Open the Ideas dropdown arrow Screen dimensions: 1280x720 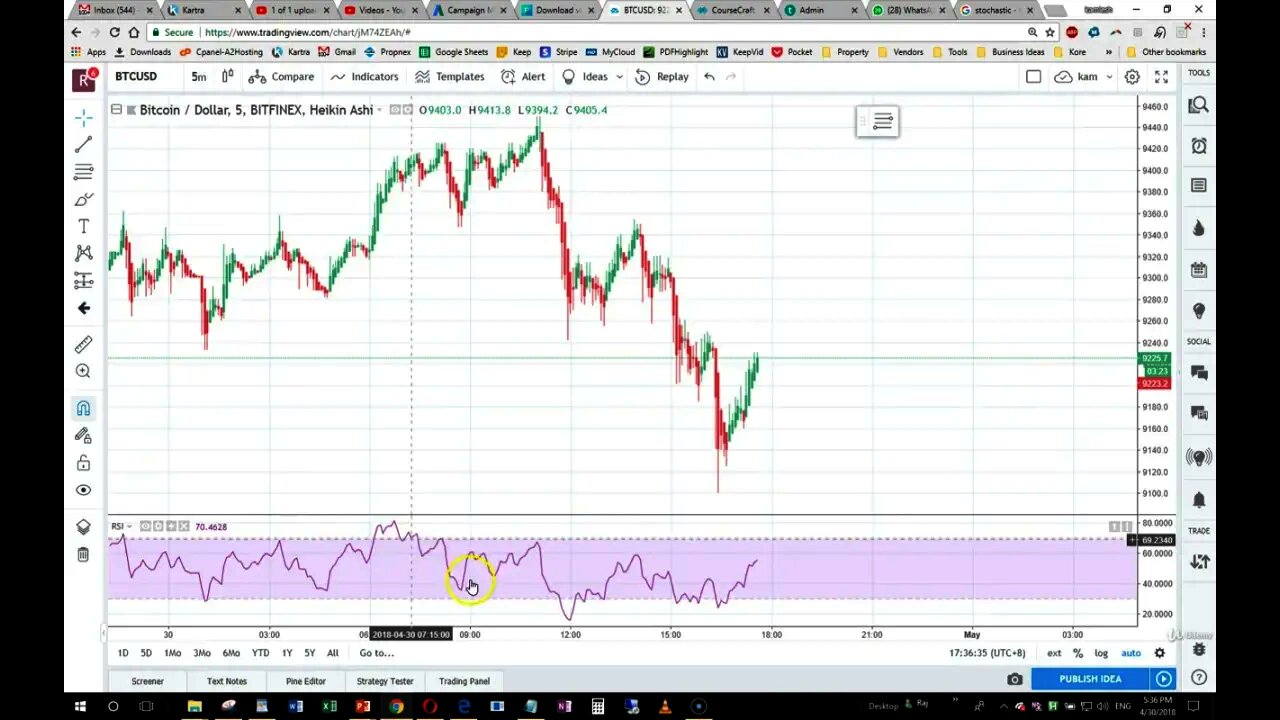[619, 77]
